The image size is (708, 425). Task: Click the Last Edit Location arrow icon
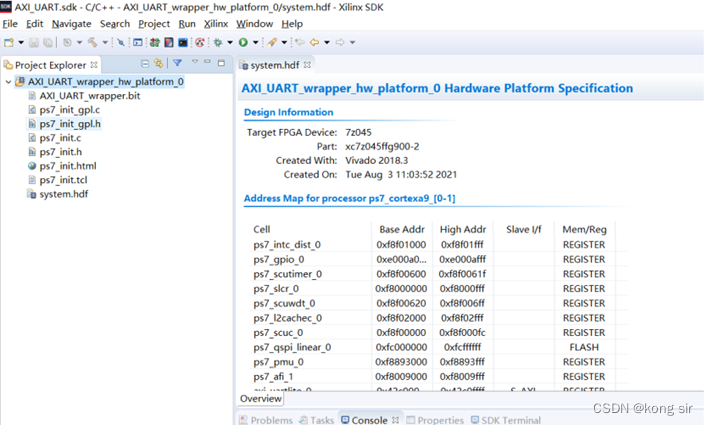pos(300,42)
